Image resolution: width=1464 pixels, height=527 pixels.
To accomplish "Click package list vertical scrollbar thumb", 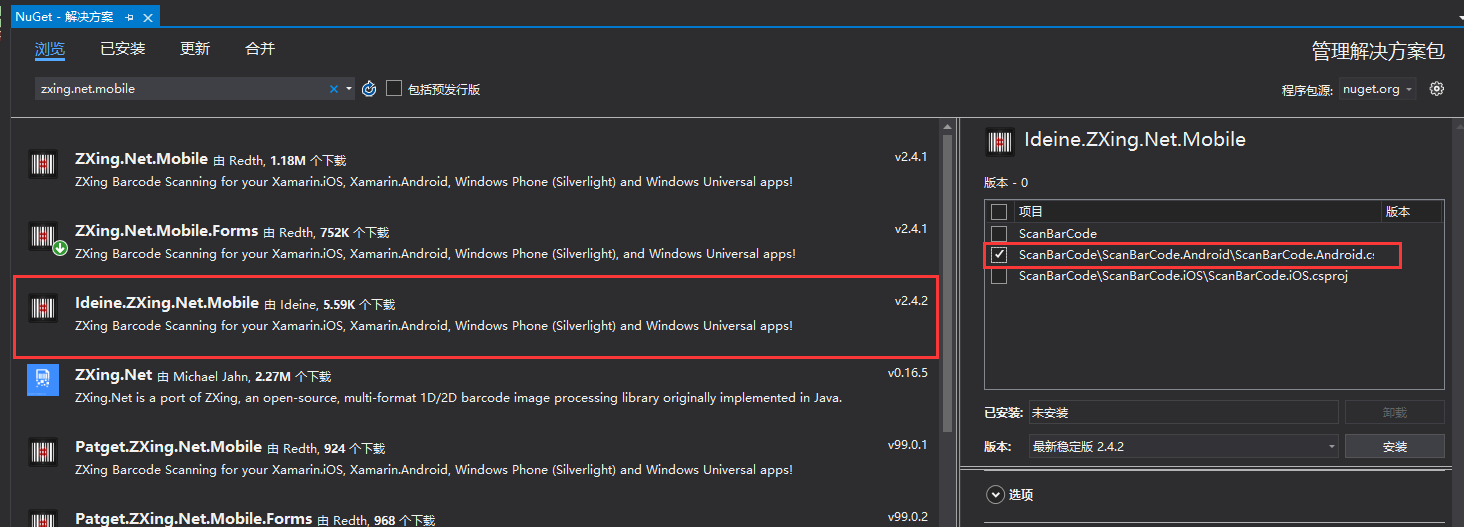I will tap(948, 283).
